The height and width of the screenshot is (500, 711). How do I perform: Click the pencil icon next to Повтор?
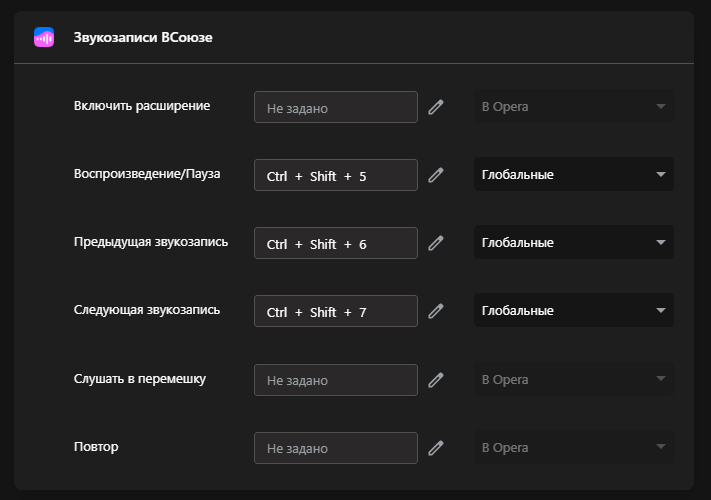click(436, 448)
